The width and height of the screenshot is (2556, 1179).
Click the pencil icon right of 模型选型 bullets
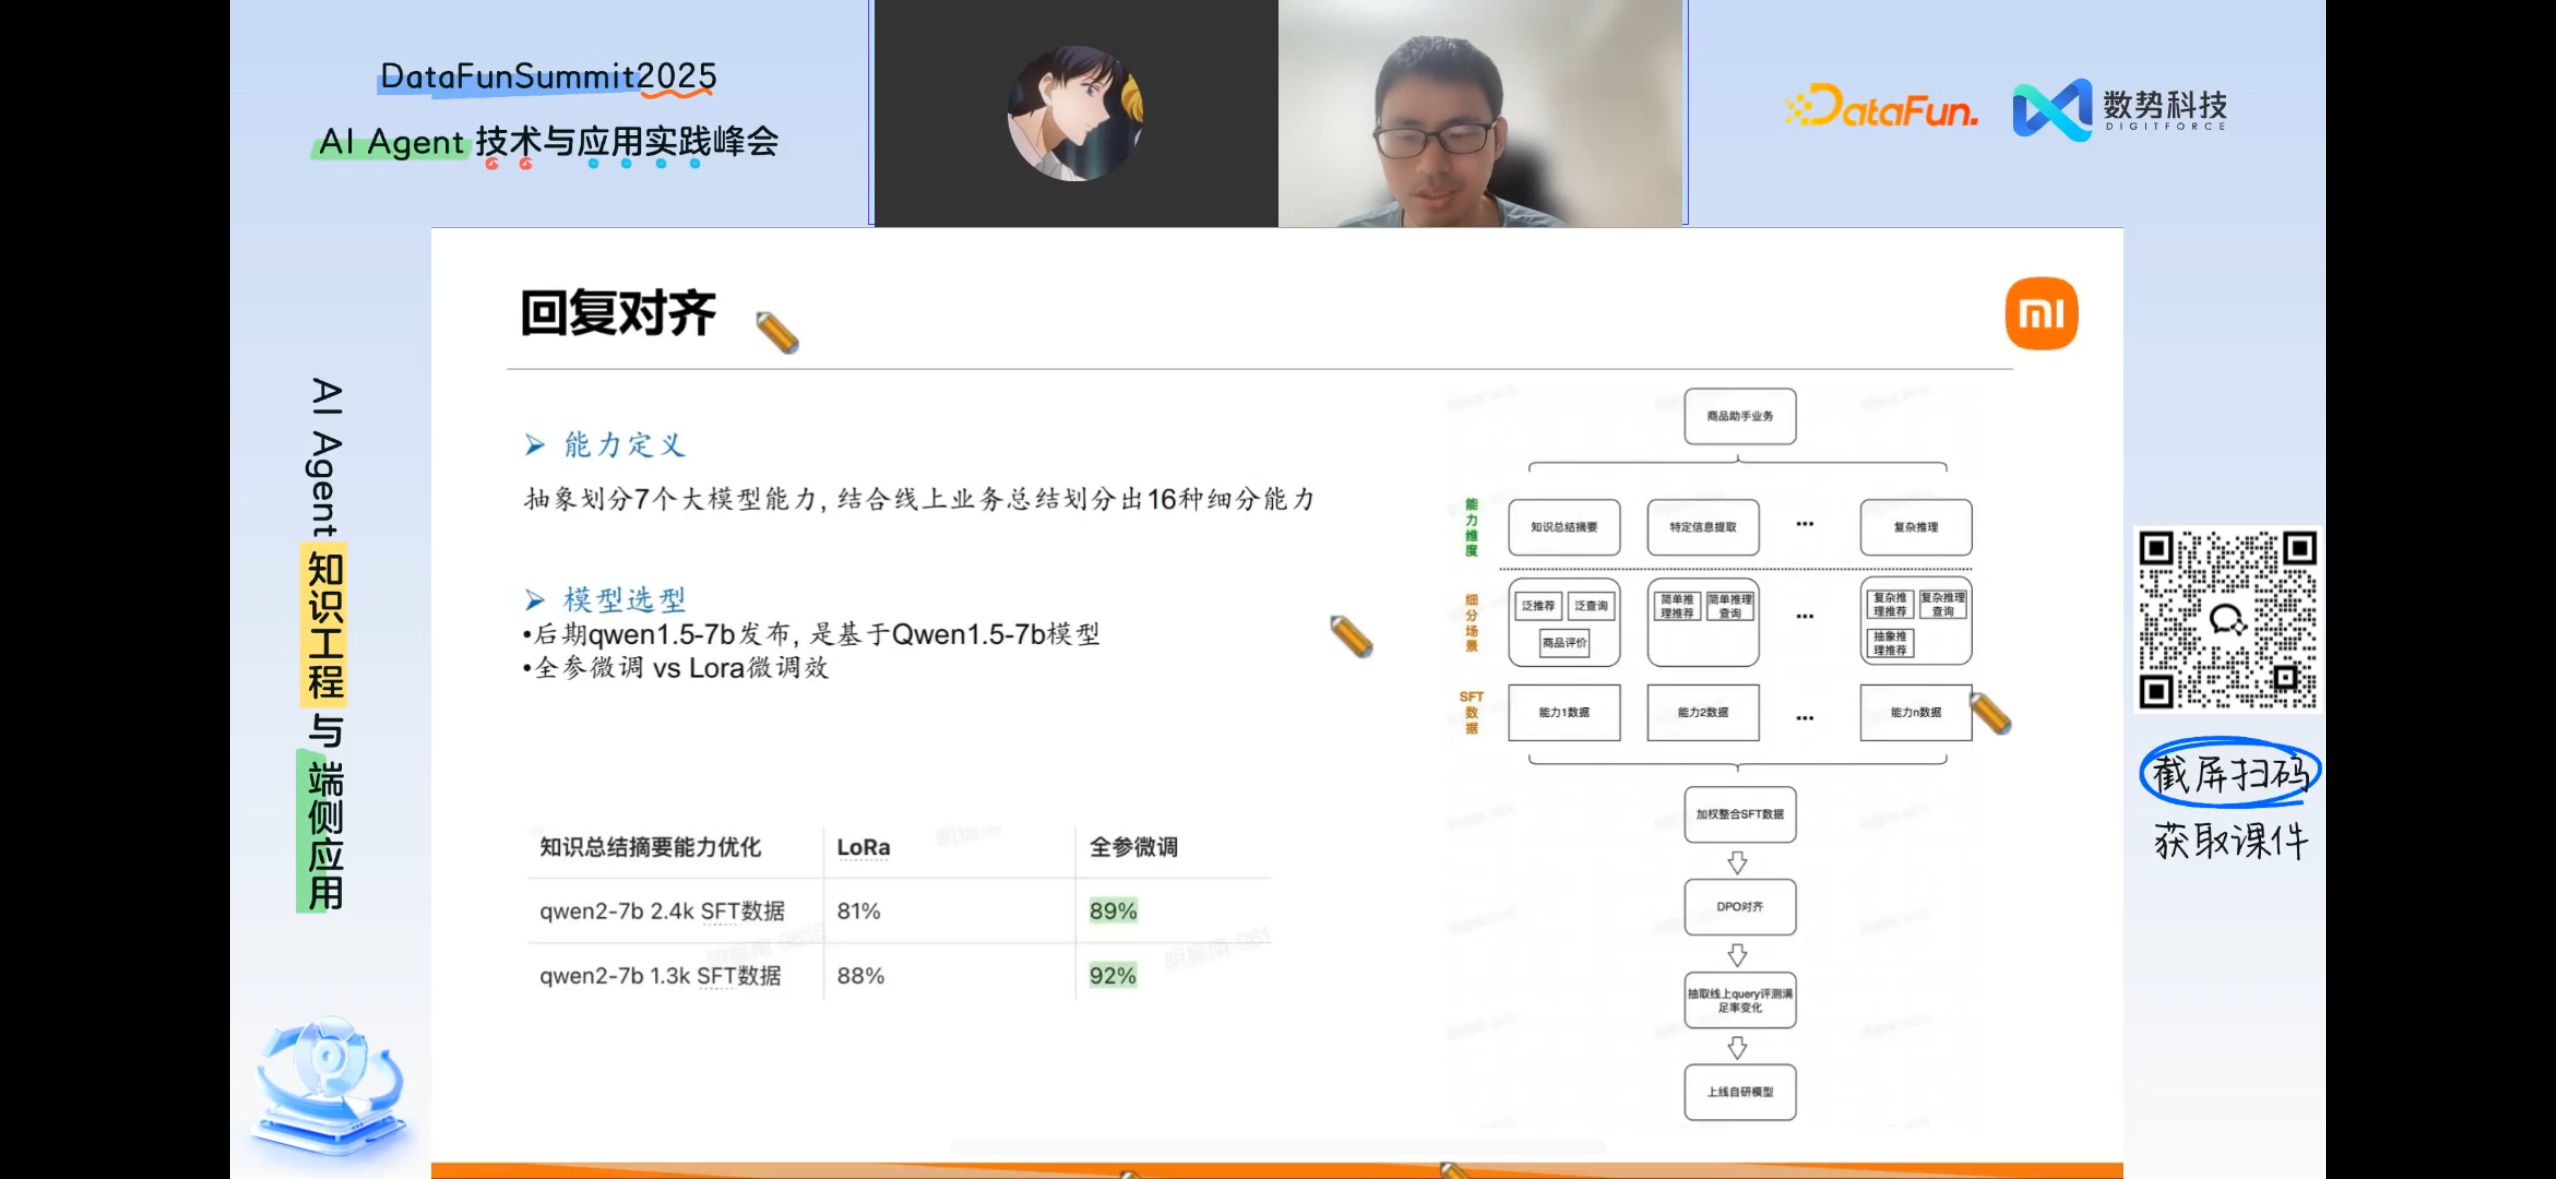pyautogui.click(x=1351, y=637)
